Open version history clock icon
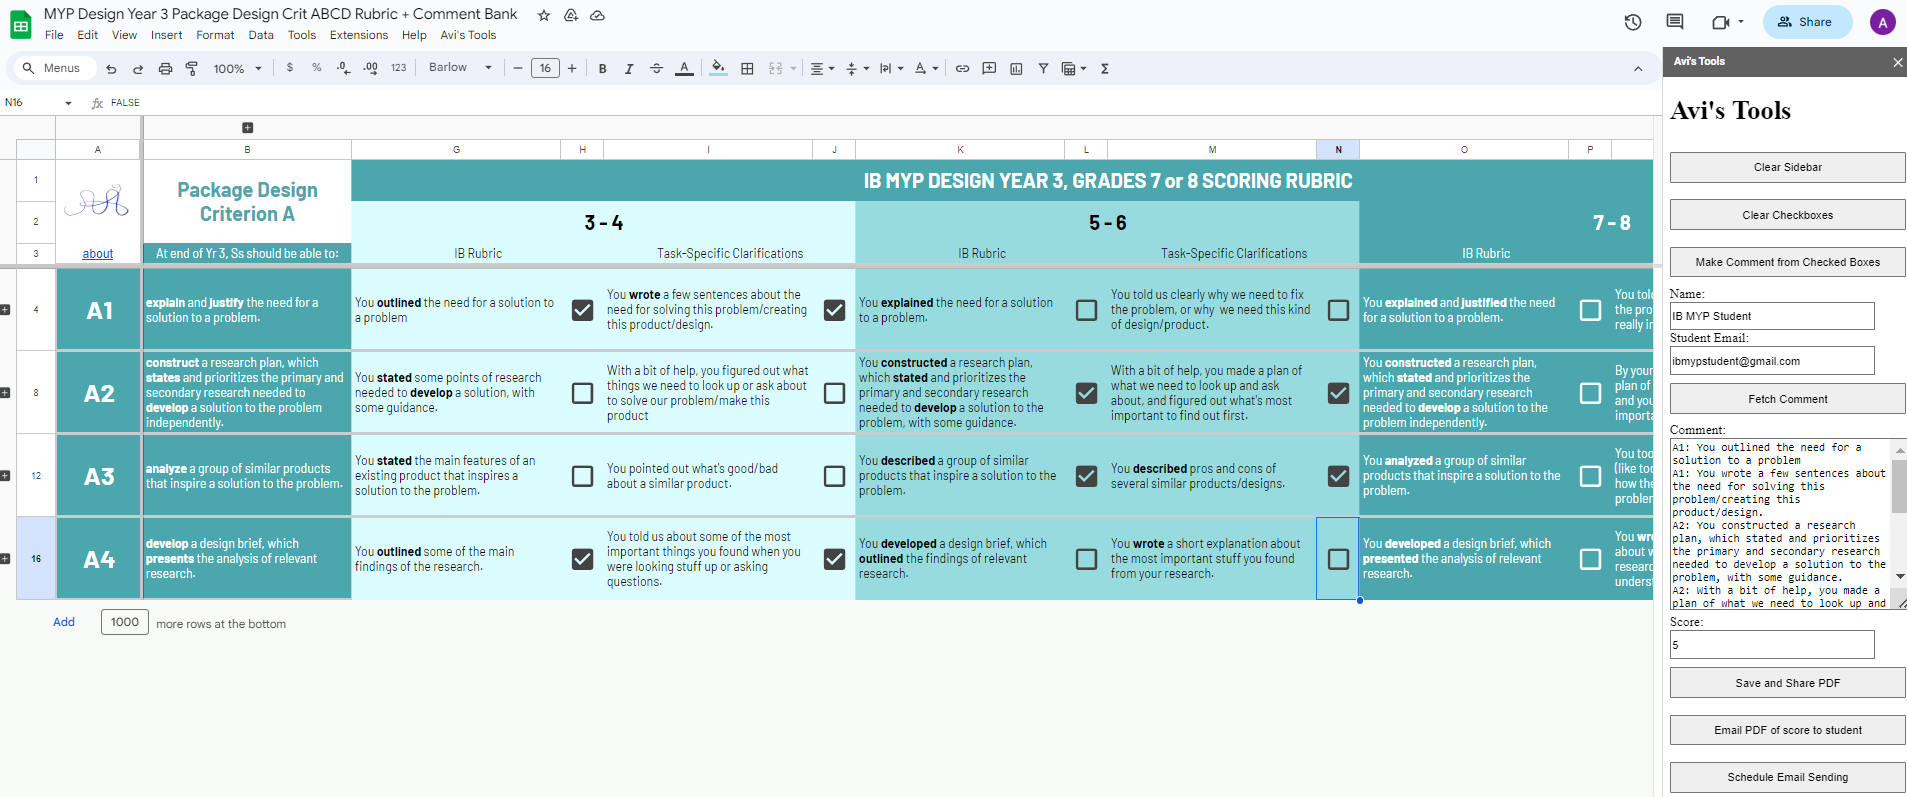This screenshot has height=797, width=1907. coord(1633,22)
